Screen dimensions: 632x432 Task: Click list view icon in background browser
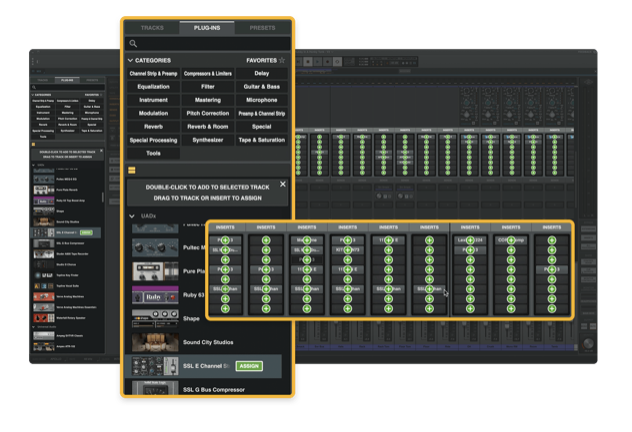33,144
